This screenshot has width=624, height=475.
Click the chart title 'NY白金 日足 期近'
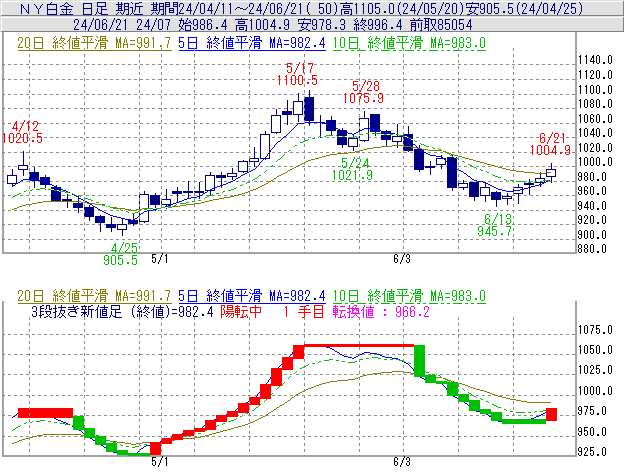[82, 8]
